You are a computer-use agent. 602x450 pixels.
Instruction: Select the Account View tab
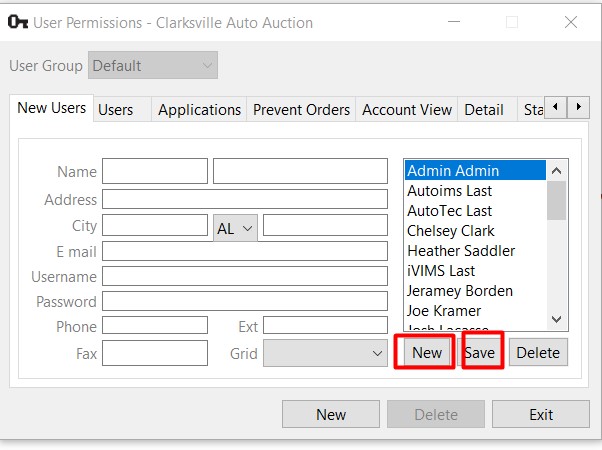(x=407, y=110)
